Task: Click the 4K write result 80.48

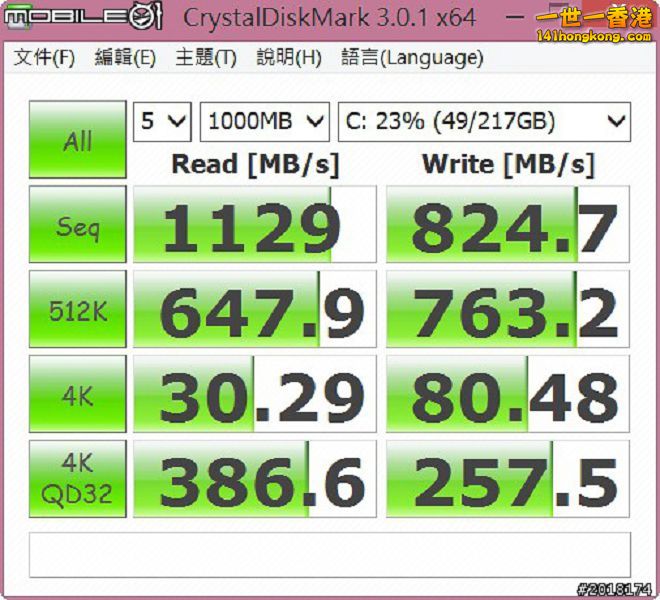Action: 508,394
